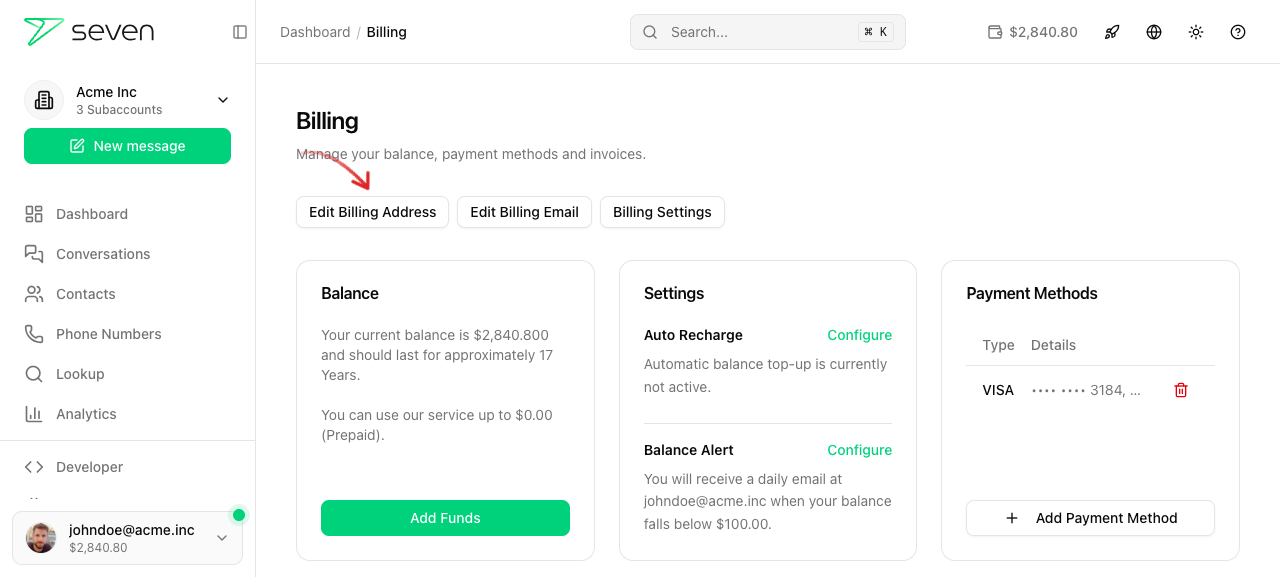
Task: Focus the Search input field
Action: 760,32
